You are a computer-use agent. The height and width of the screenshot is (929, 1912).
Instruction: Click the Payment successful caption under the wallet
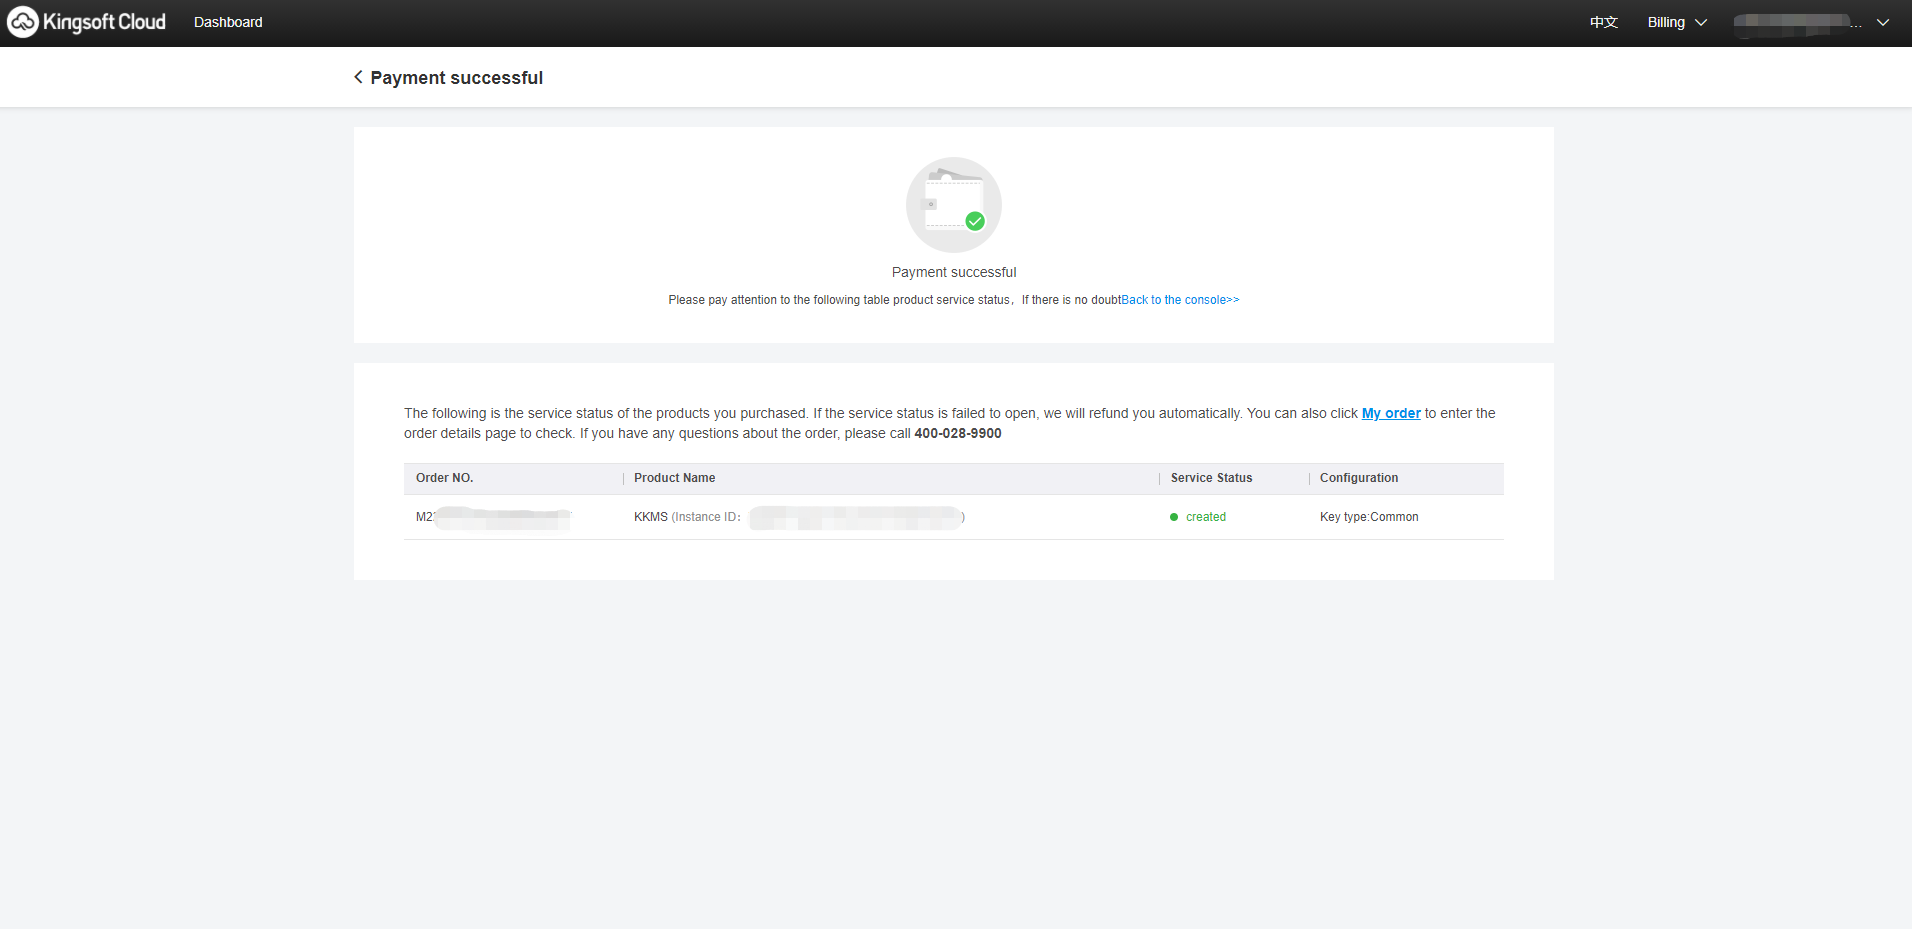954,272
